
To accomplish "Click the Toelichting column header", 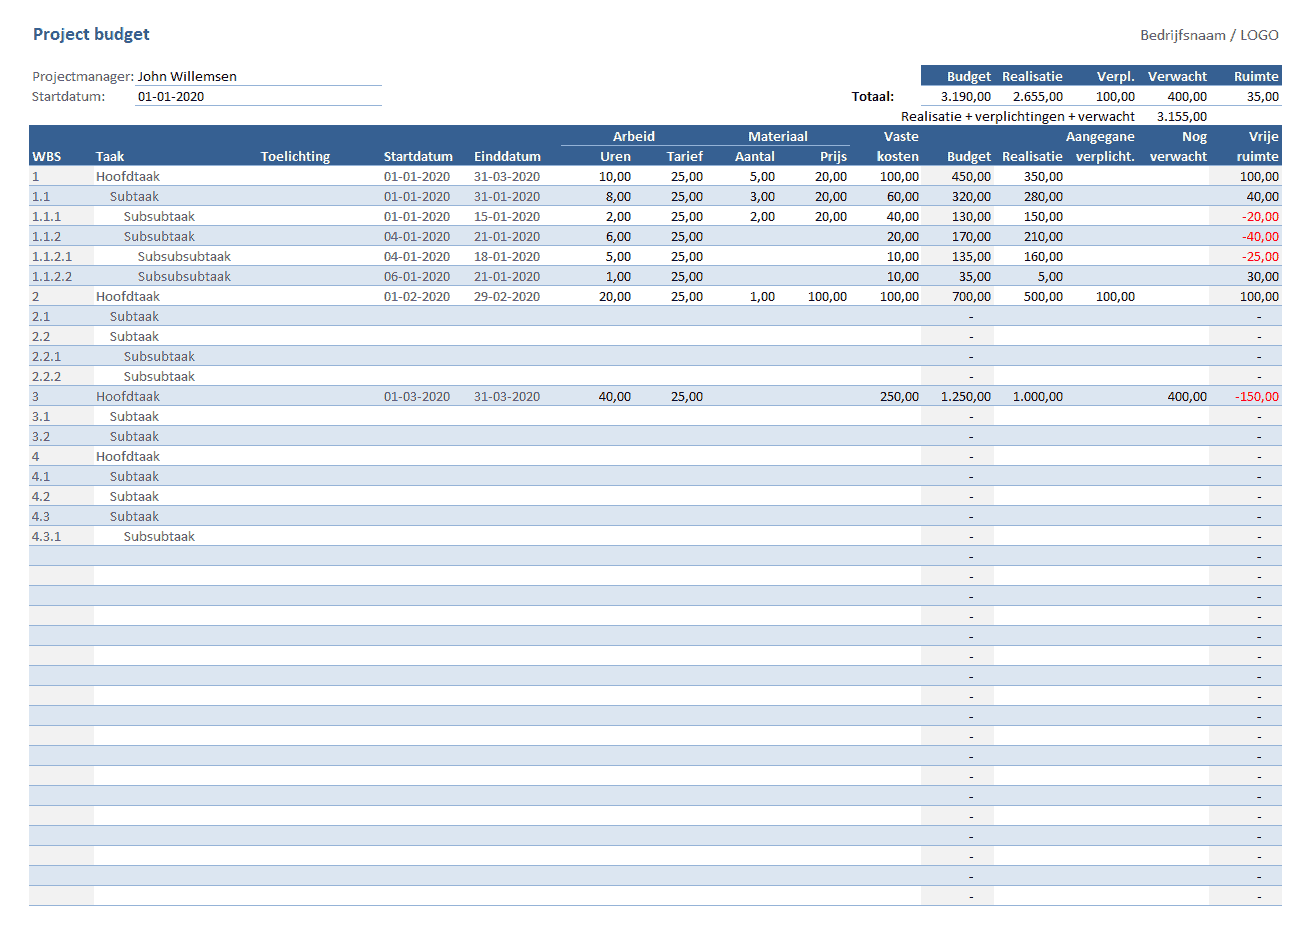I will [x=295, y=157].
